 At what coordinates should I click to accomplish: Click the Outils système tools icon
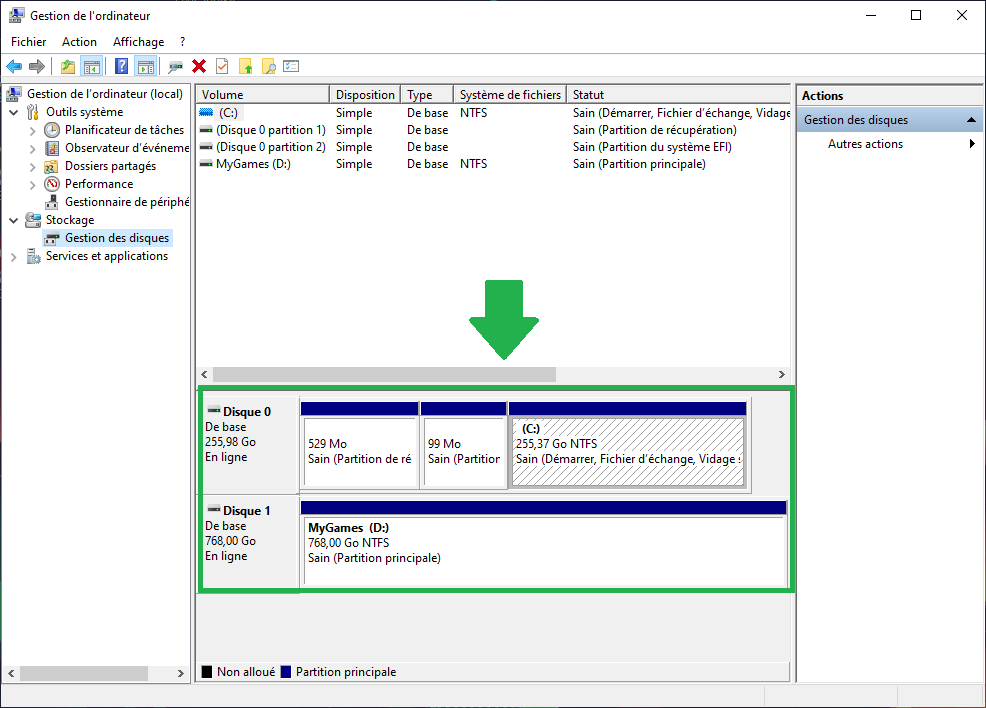33,112
